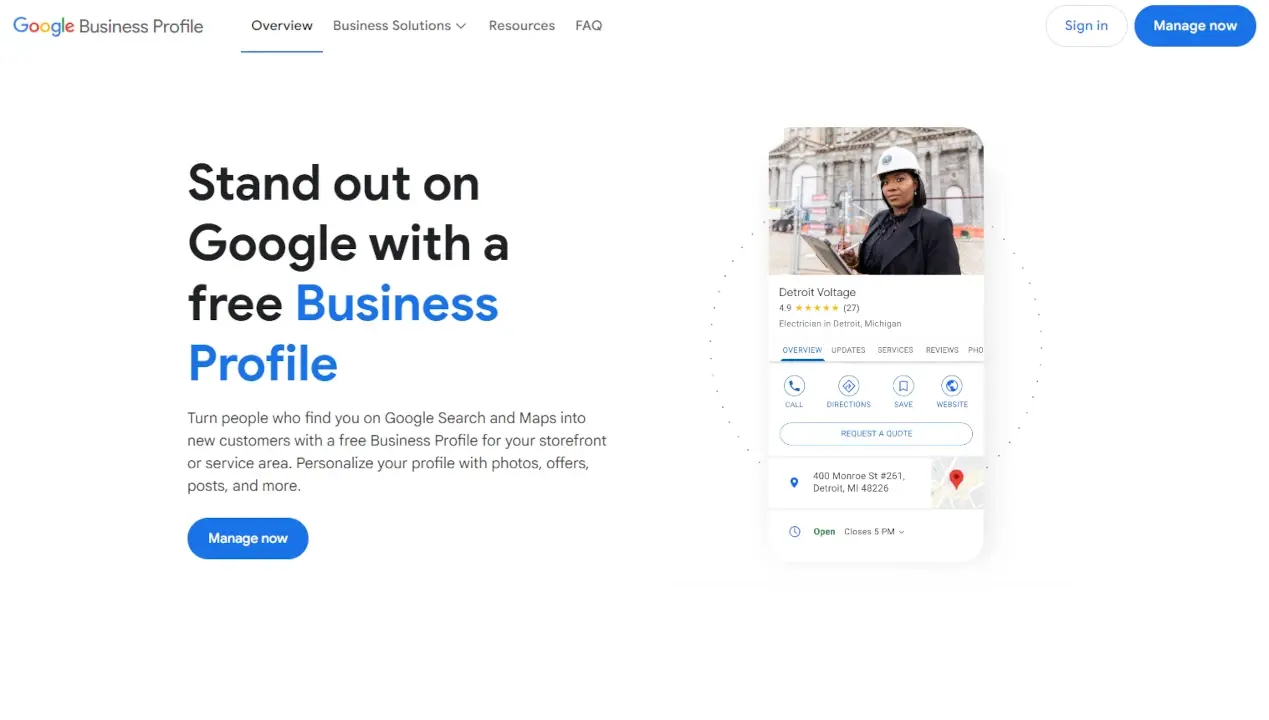
Task: Click the blue location pin icon
Action: [794, 482]
